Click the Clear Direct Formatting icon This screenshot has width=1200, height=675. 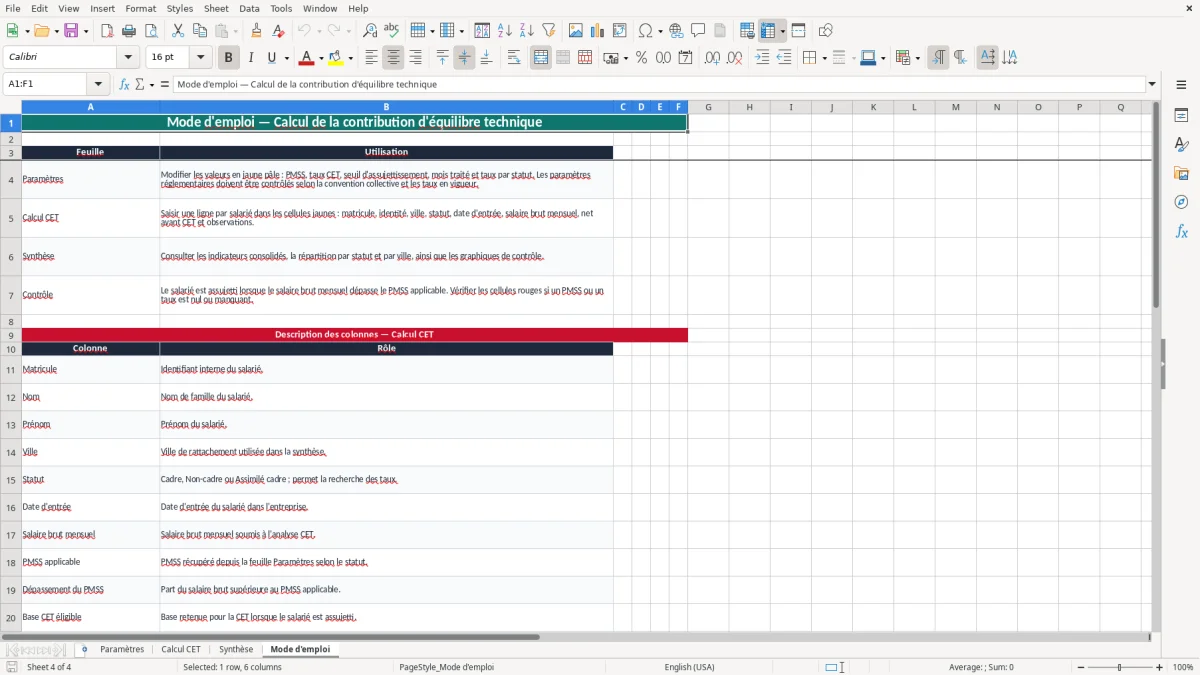point(277,31)
